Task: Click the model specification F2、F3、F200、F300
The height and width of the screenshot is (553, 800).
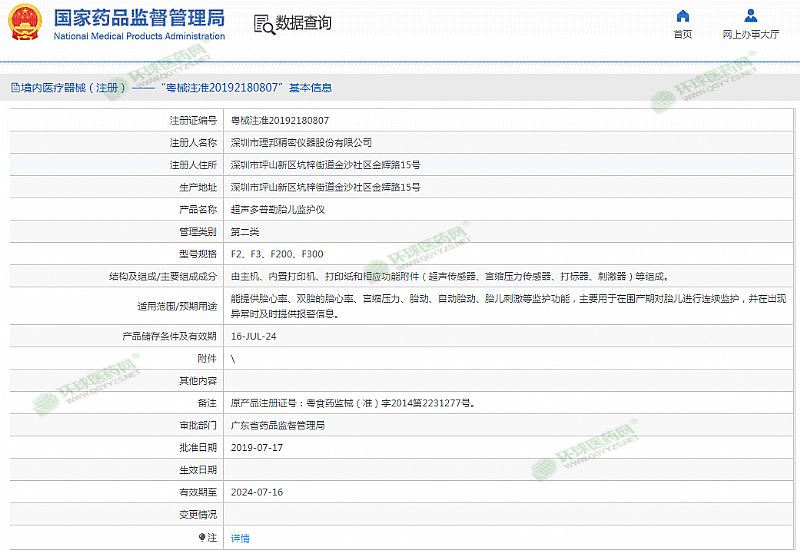Action: pos(277,254)
